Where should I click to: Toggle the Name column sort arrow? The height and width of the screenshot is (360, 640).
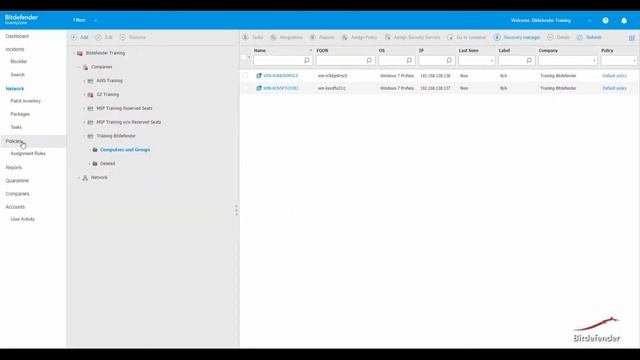tap(311, 51)
